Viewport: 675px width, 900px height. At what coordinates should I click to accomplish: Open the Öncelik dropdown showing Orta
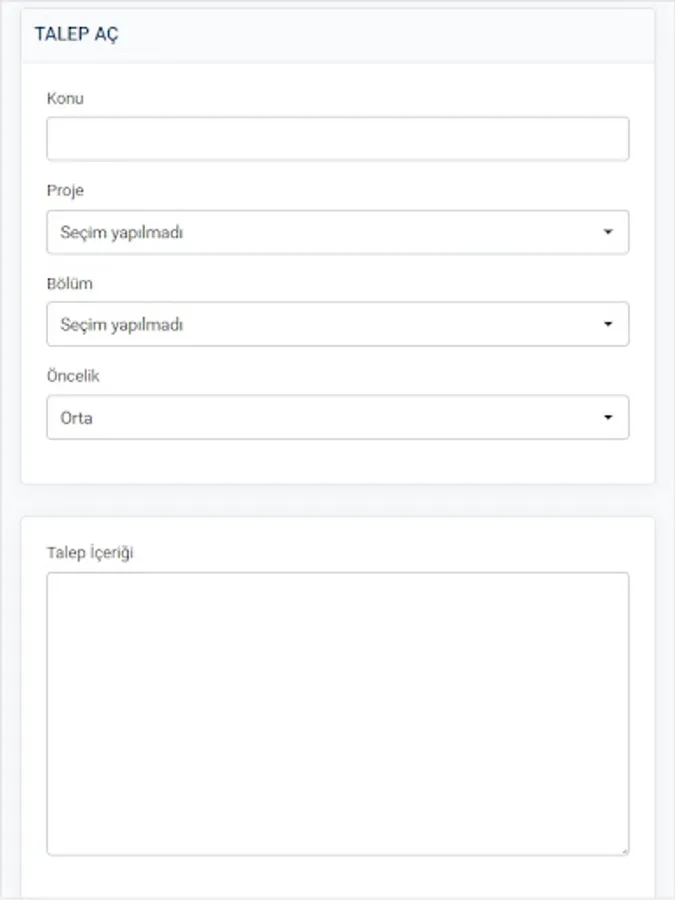337,417
